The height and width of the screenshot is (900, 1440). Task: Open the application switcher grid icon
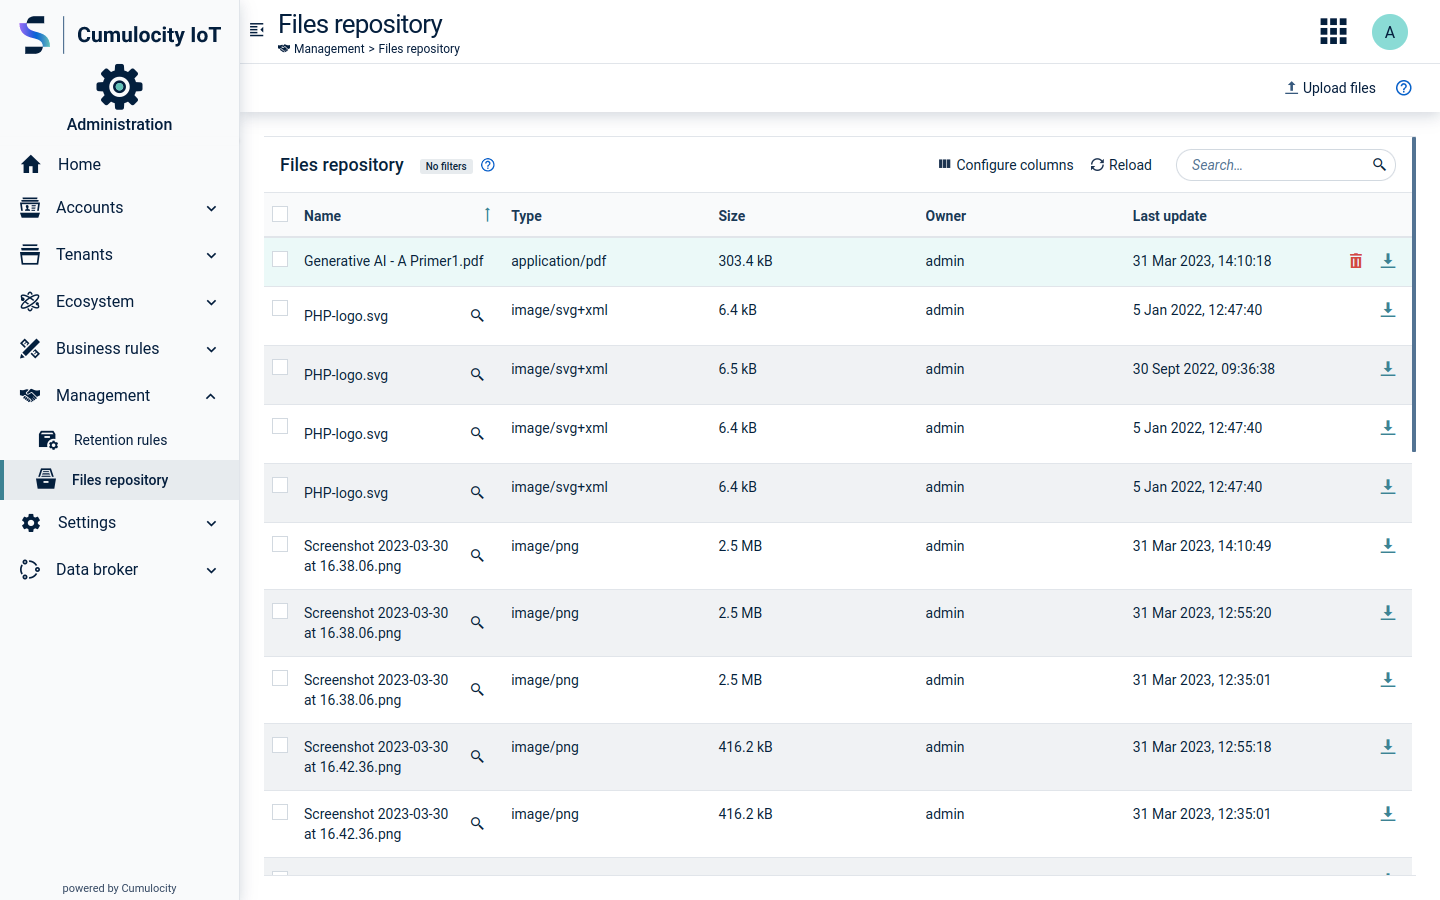coord(1333,32)
